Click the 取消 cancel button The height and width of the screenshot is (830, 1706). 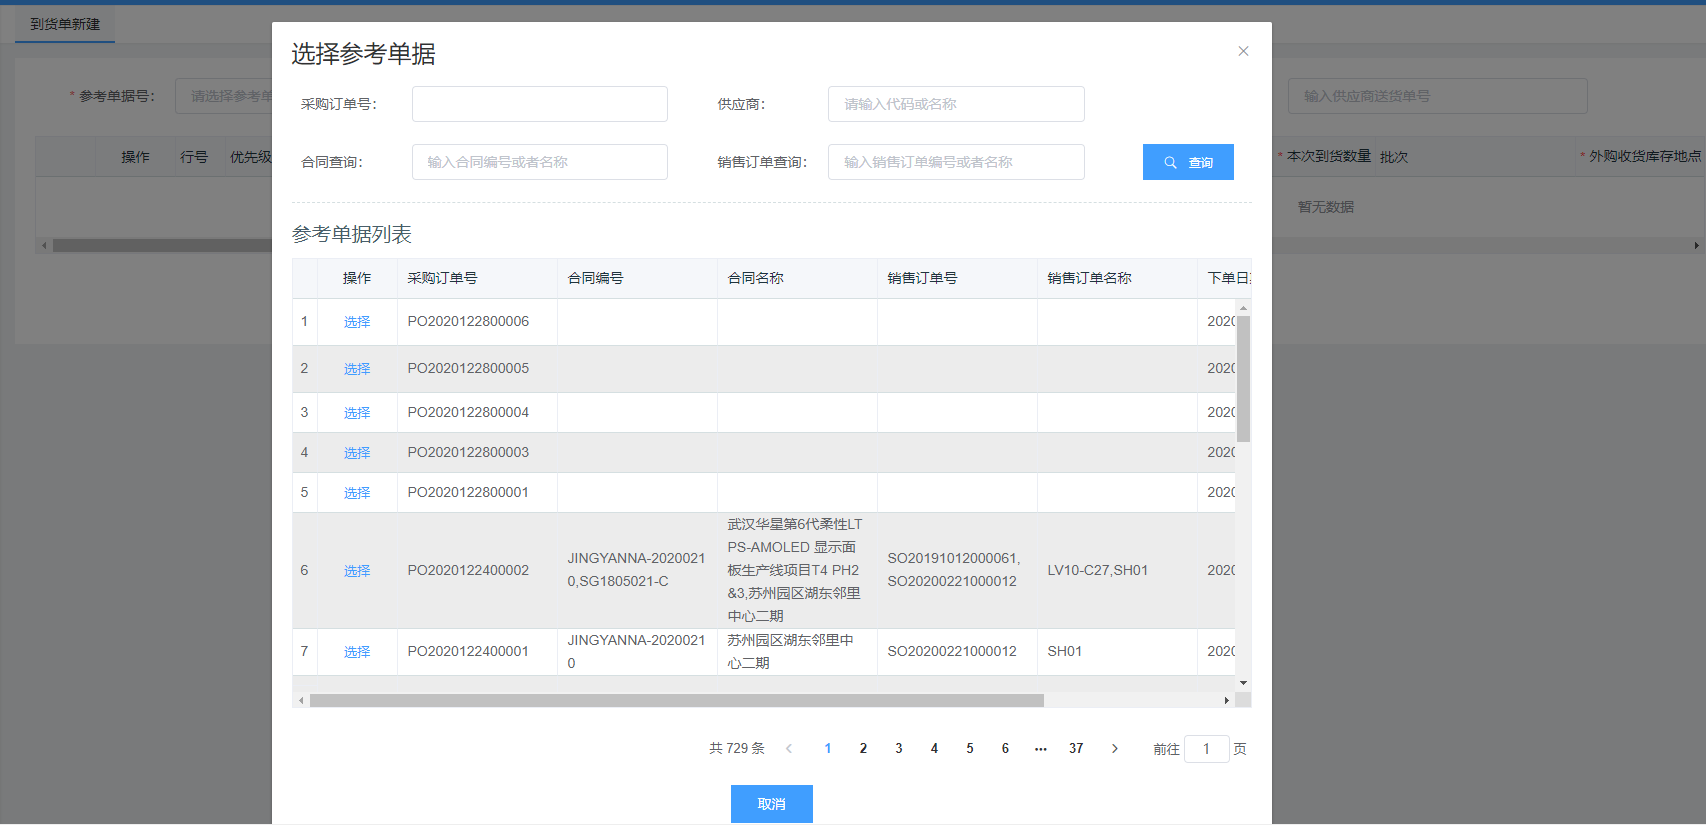(x=771, y=804)
